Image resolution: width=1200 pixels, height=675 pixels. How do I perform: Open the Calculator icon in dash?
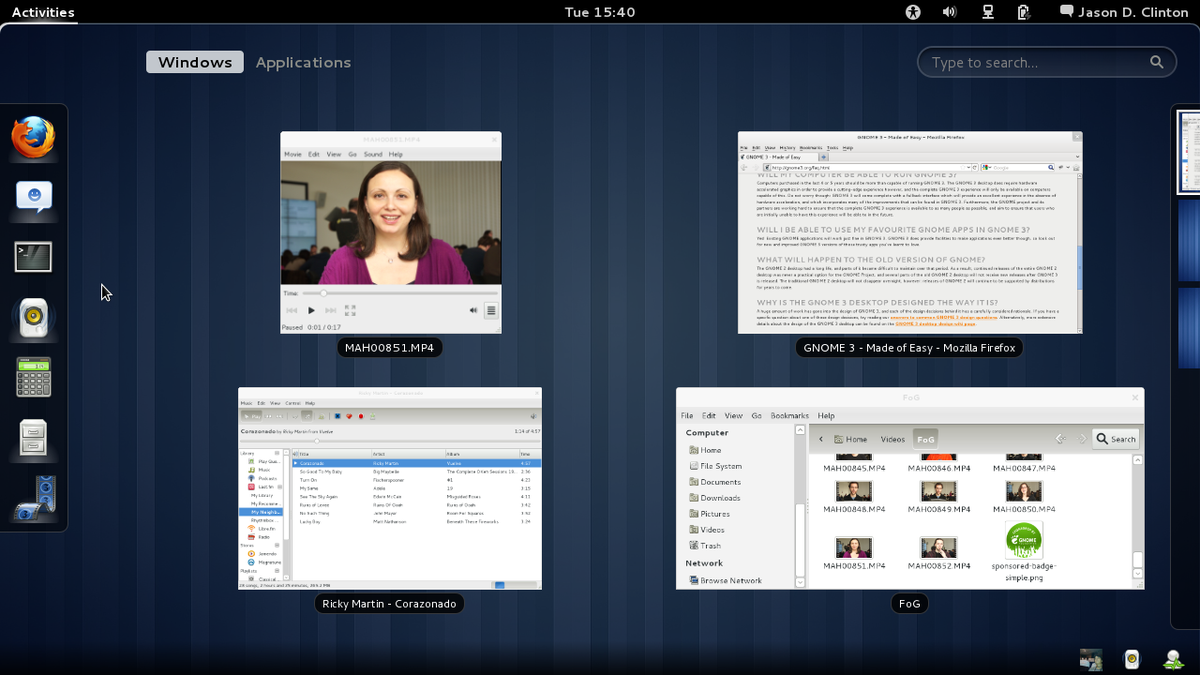34,377
